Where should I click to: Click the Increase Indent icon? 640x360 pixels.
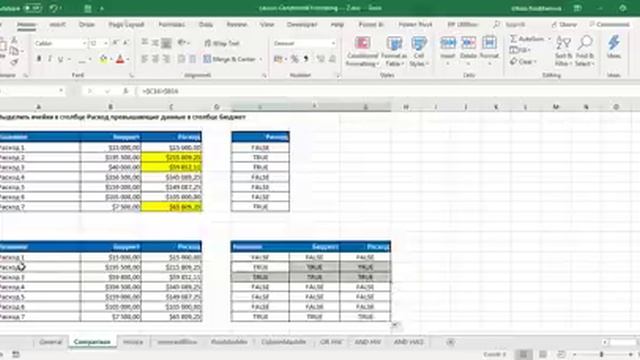[x=192, y=59]
